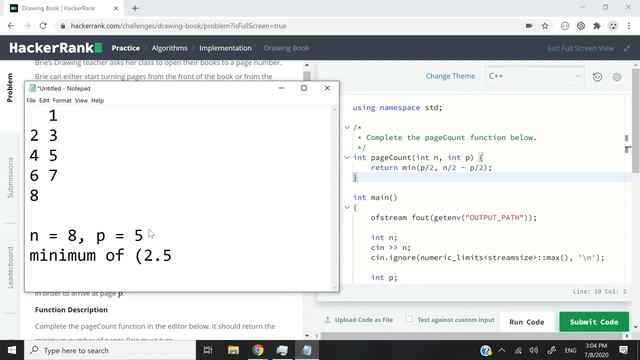Click Exit Full Screen View

[580, 48]
